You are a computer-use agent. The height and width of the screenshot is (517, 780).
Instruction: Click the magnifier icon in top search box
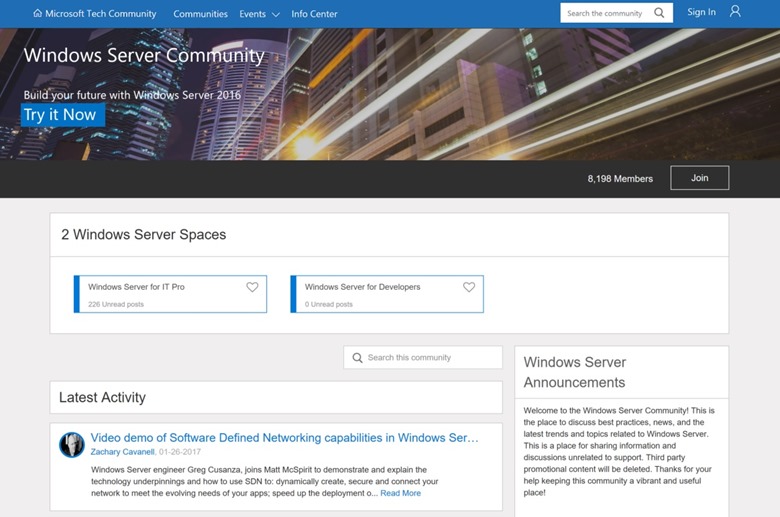click(659, 13)
